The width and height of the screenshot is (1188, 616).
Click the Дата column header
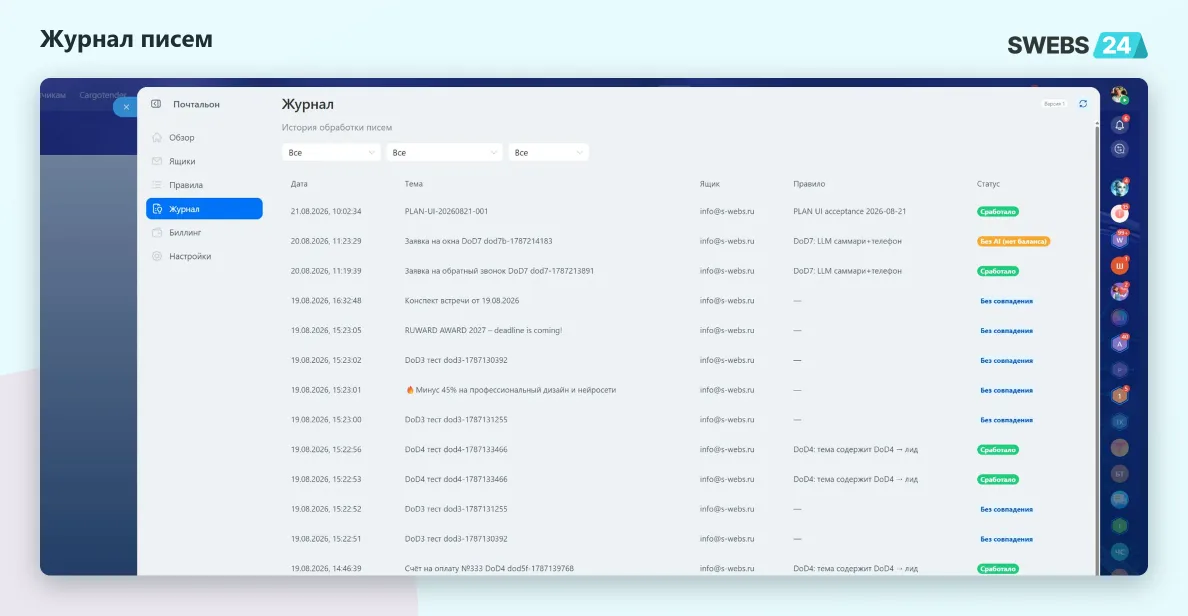tap(299, 184)
